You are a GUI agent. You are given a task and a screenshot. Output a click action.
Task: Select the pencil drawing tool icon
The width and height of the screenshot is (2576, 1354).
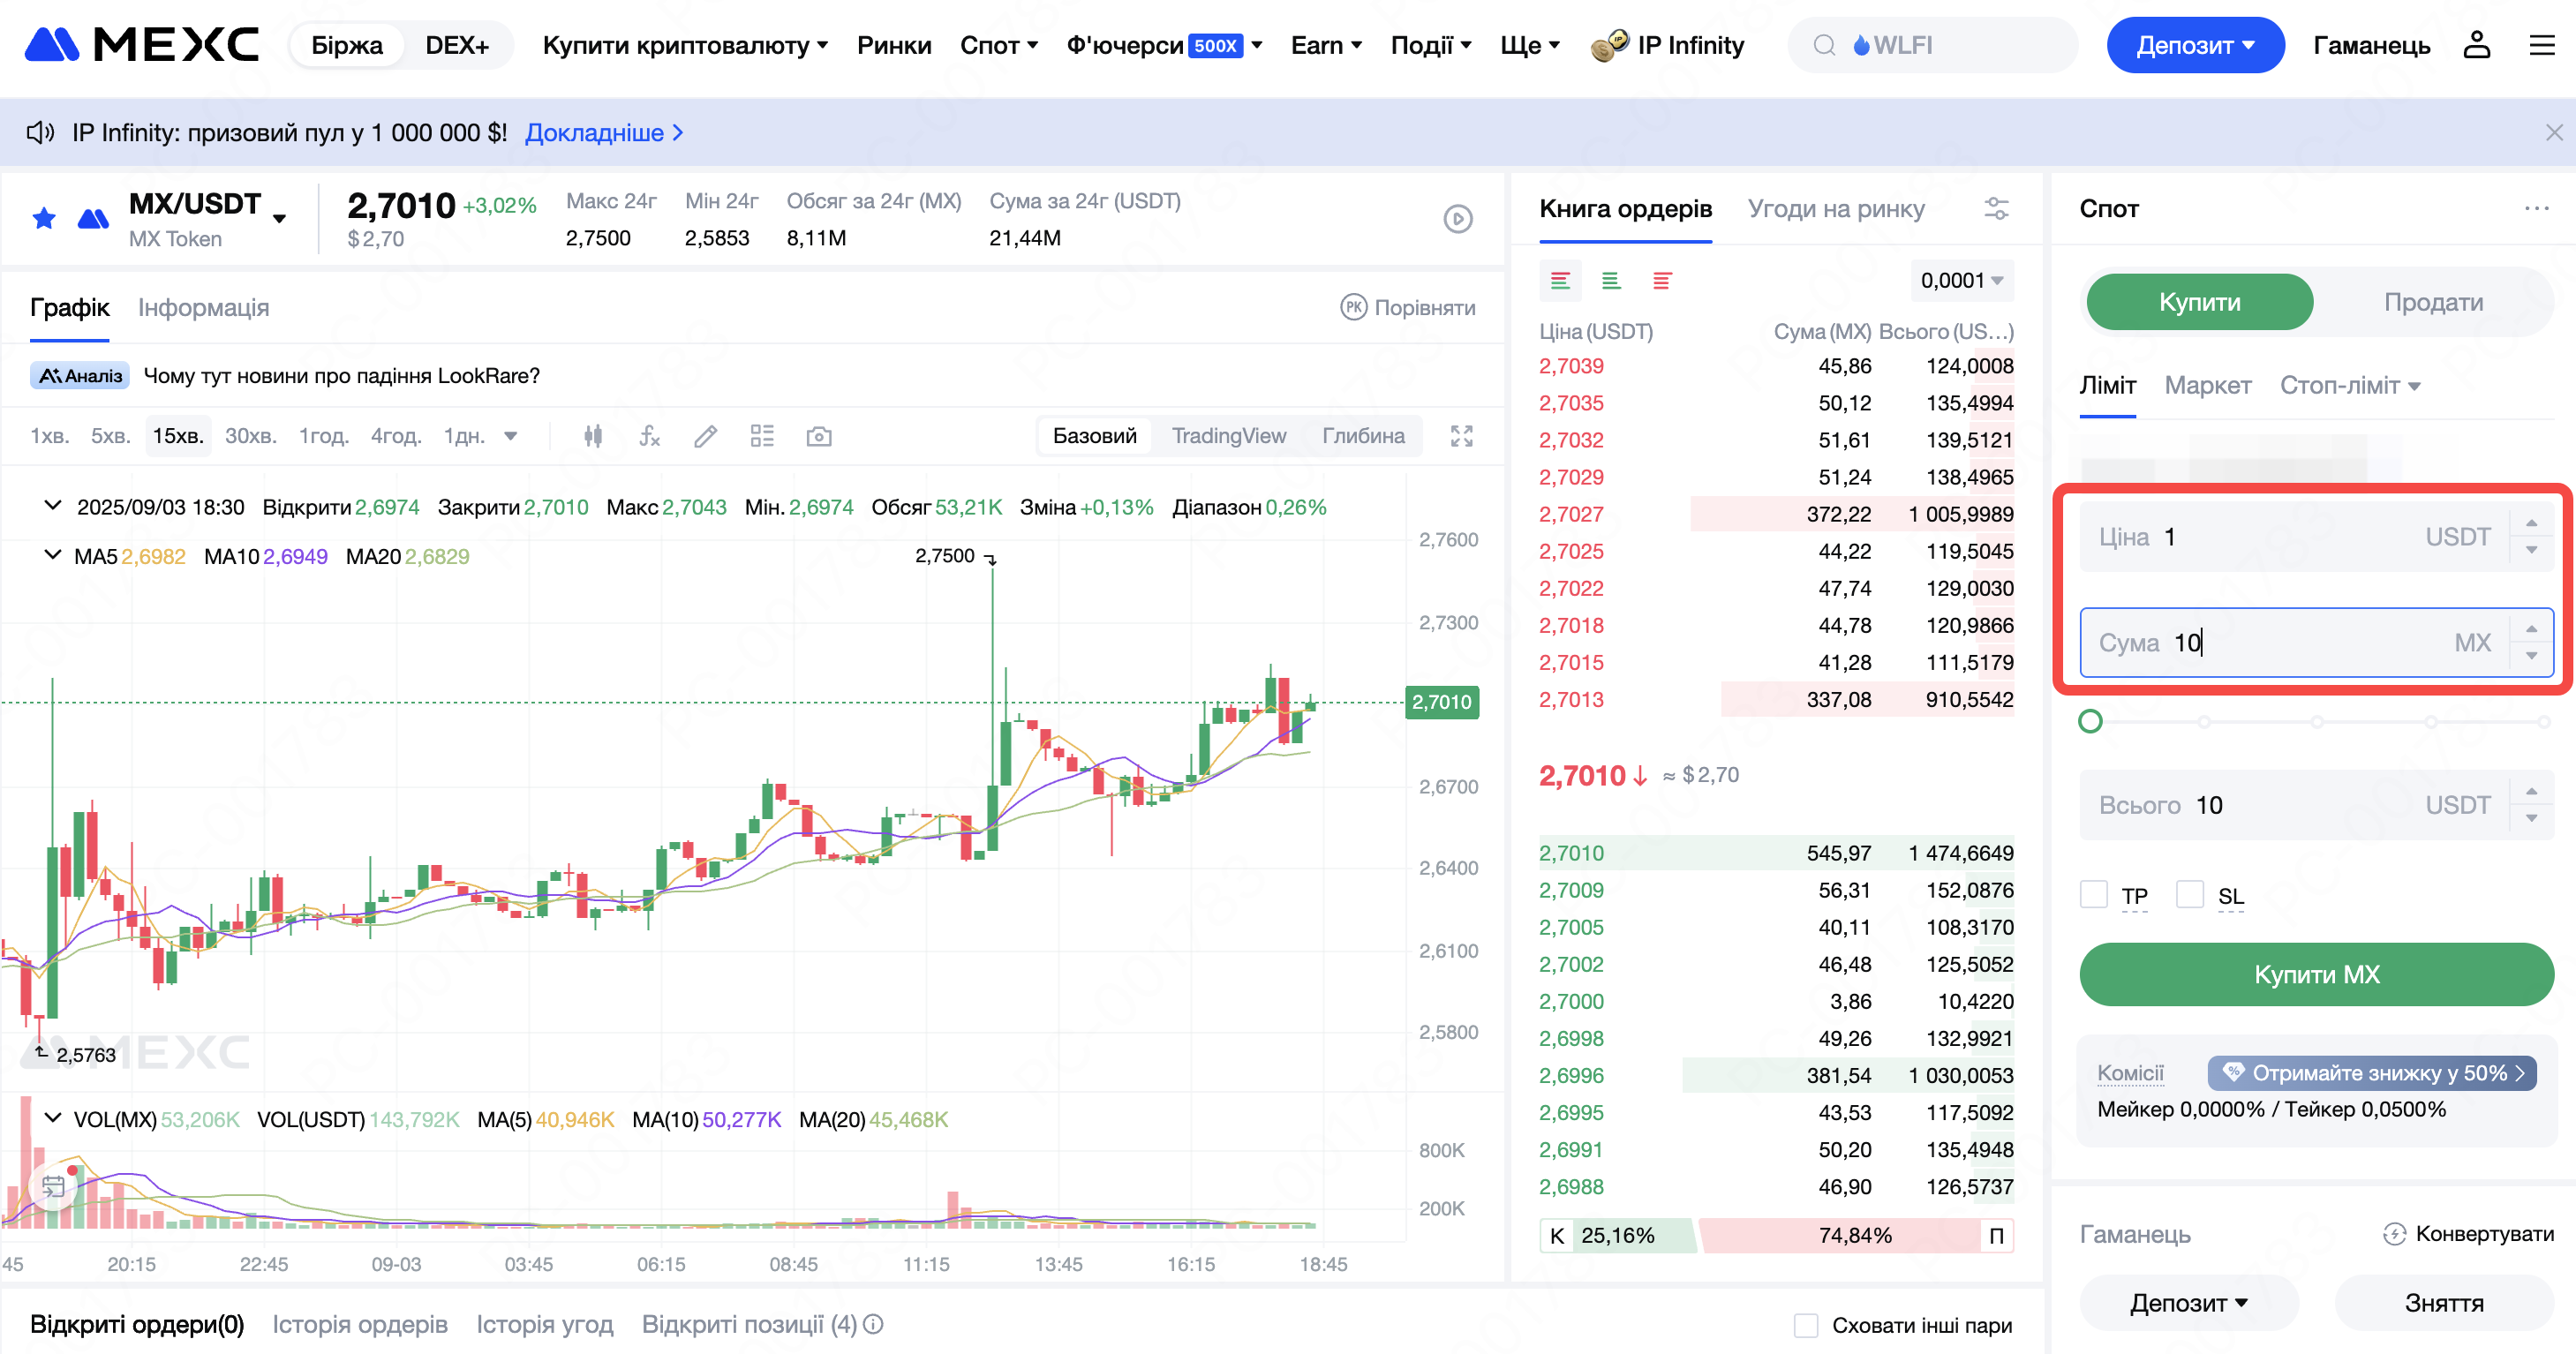[x=706, y=436]
